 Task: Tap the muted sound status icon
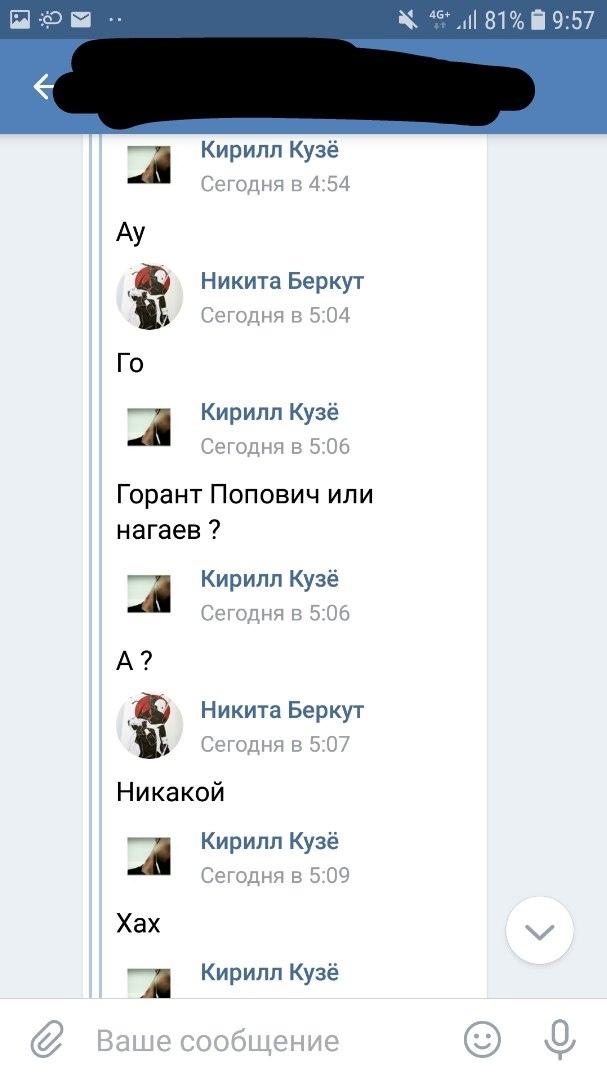[x=408, y=19]
